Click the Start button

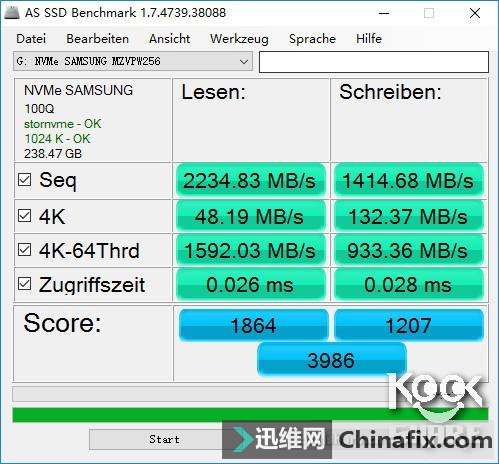(164, 439)
